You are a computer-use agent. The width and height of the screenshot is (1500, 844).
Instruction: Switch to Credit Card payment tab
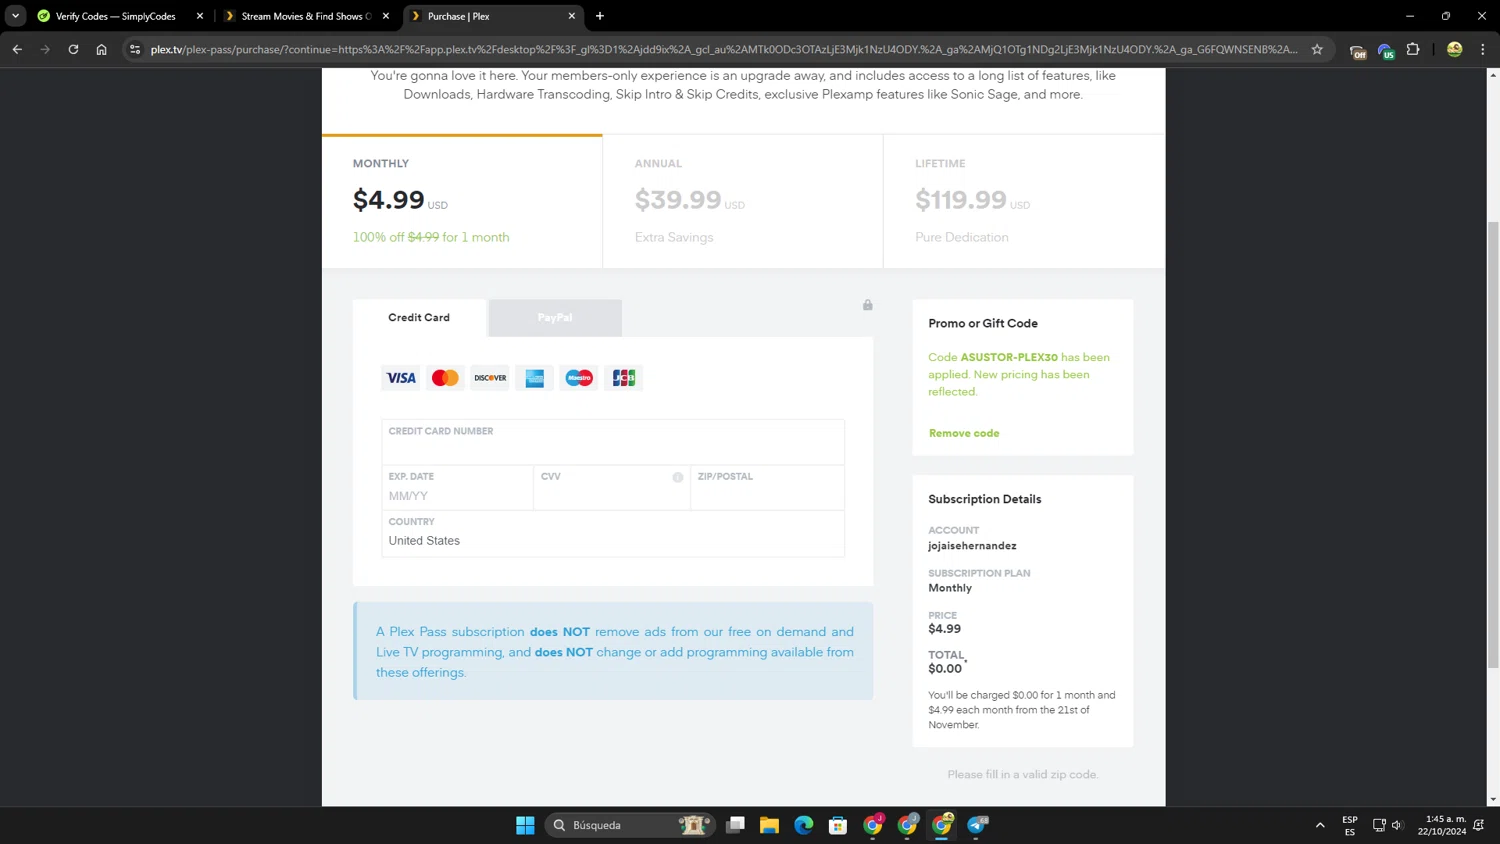click(x=419, y=318)
